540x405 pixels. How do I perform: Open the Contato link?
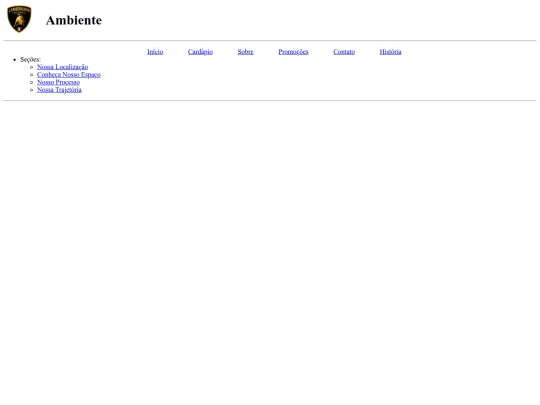point(344,52)
